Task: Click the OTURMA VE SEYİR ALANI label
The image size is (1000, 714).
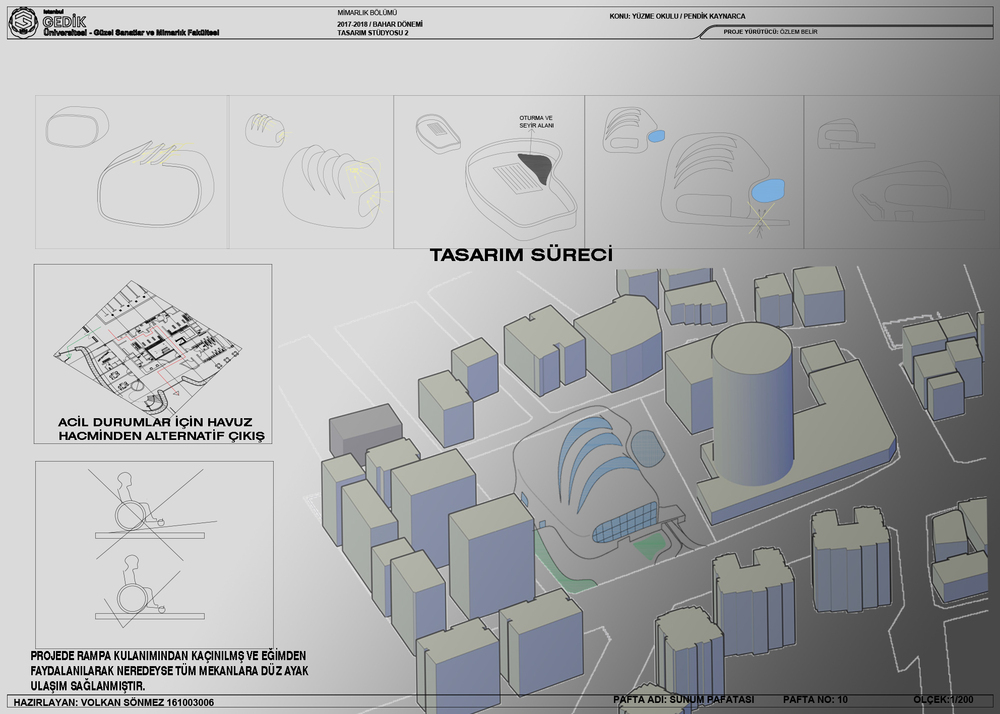Action: pyautogui.click(x=535, y=121)
